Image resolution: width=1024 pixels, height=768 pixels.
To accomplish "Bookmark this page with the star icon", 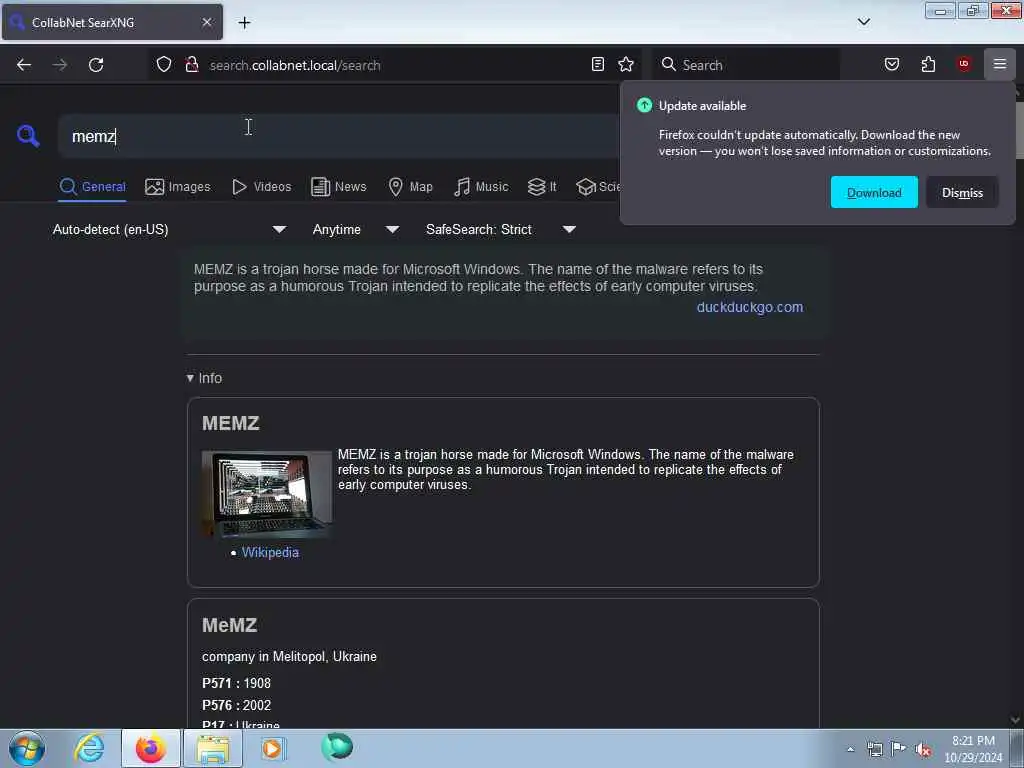I will 626,64.
